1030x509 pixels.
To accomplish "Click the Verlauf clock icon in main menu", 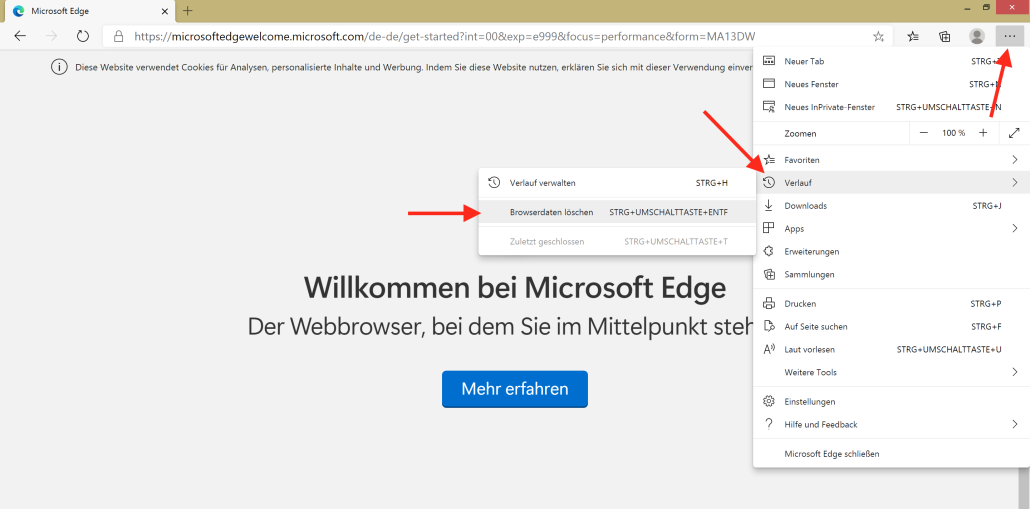I will (x=769, y=182).
